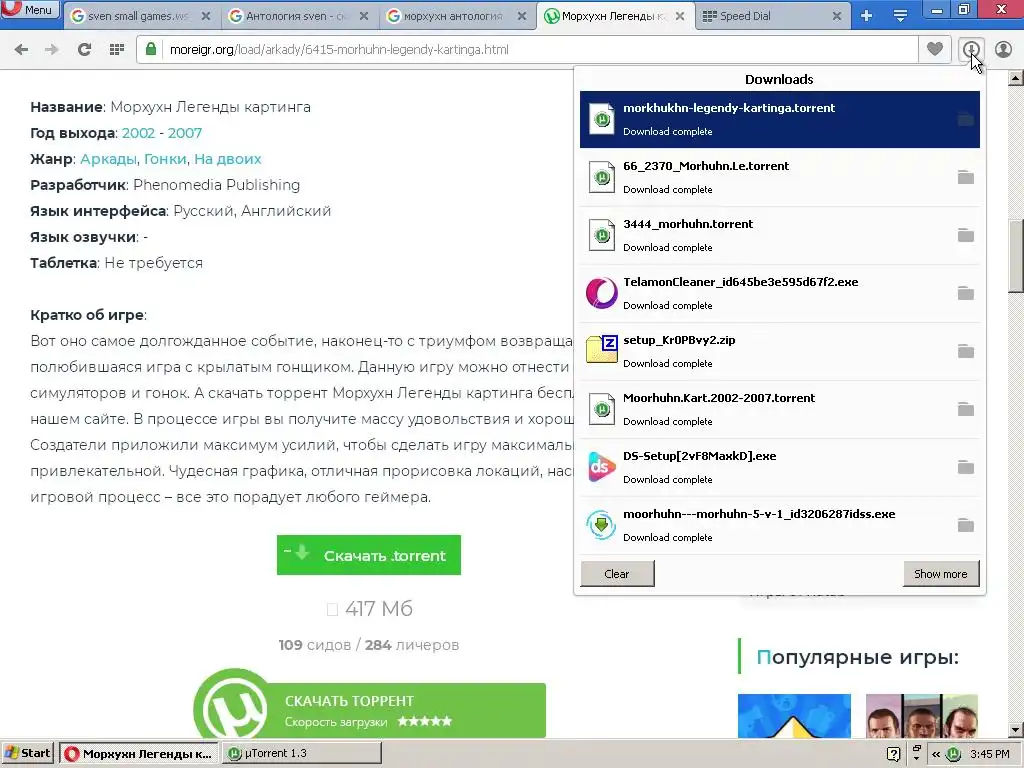1024x768 pixels.
Task: Switch to µTorrent 1.3 taskbar window
Action: click(302, 753)
